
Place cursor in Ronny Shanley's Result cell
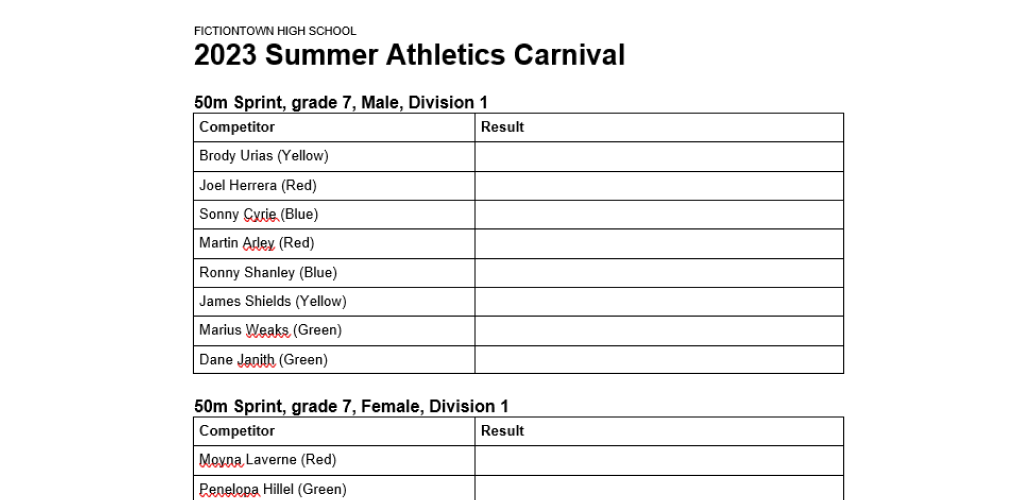click(658, 272)
